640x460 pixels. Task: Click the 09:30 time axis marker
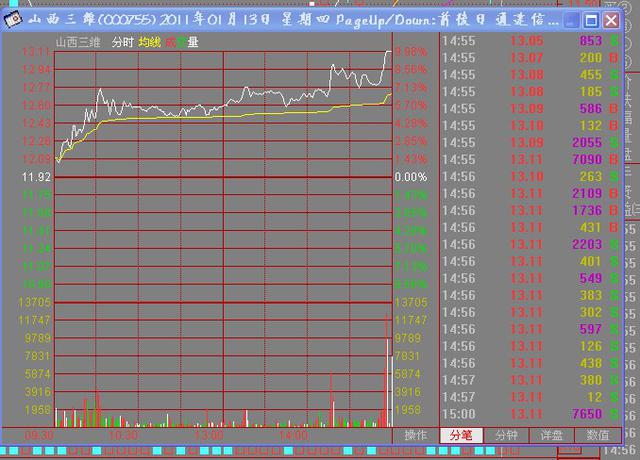tap(38, 435)
